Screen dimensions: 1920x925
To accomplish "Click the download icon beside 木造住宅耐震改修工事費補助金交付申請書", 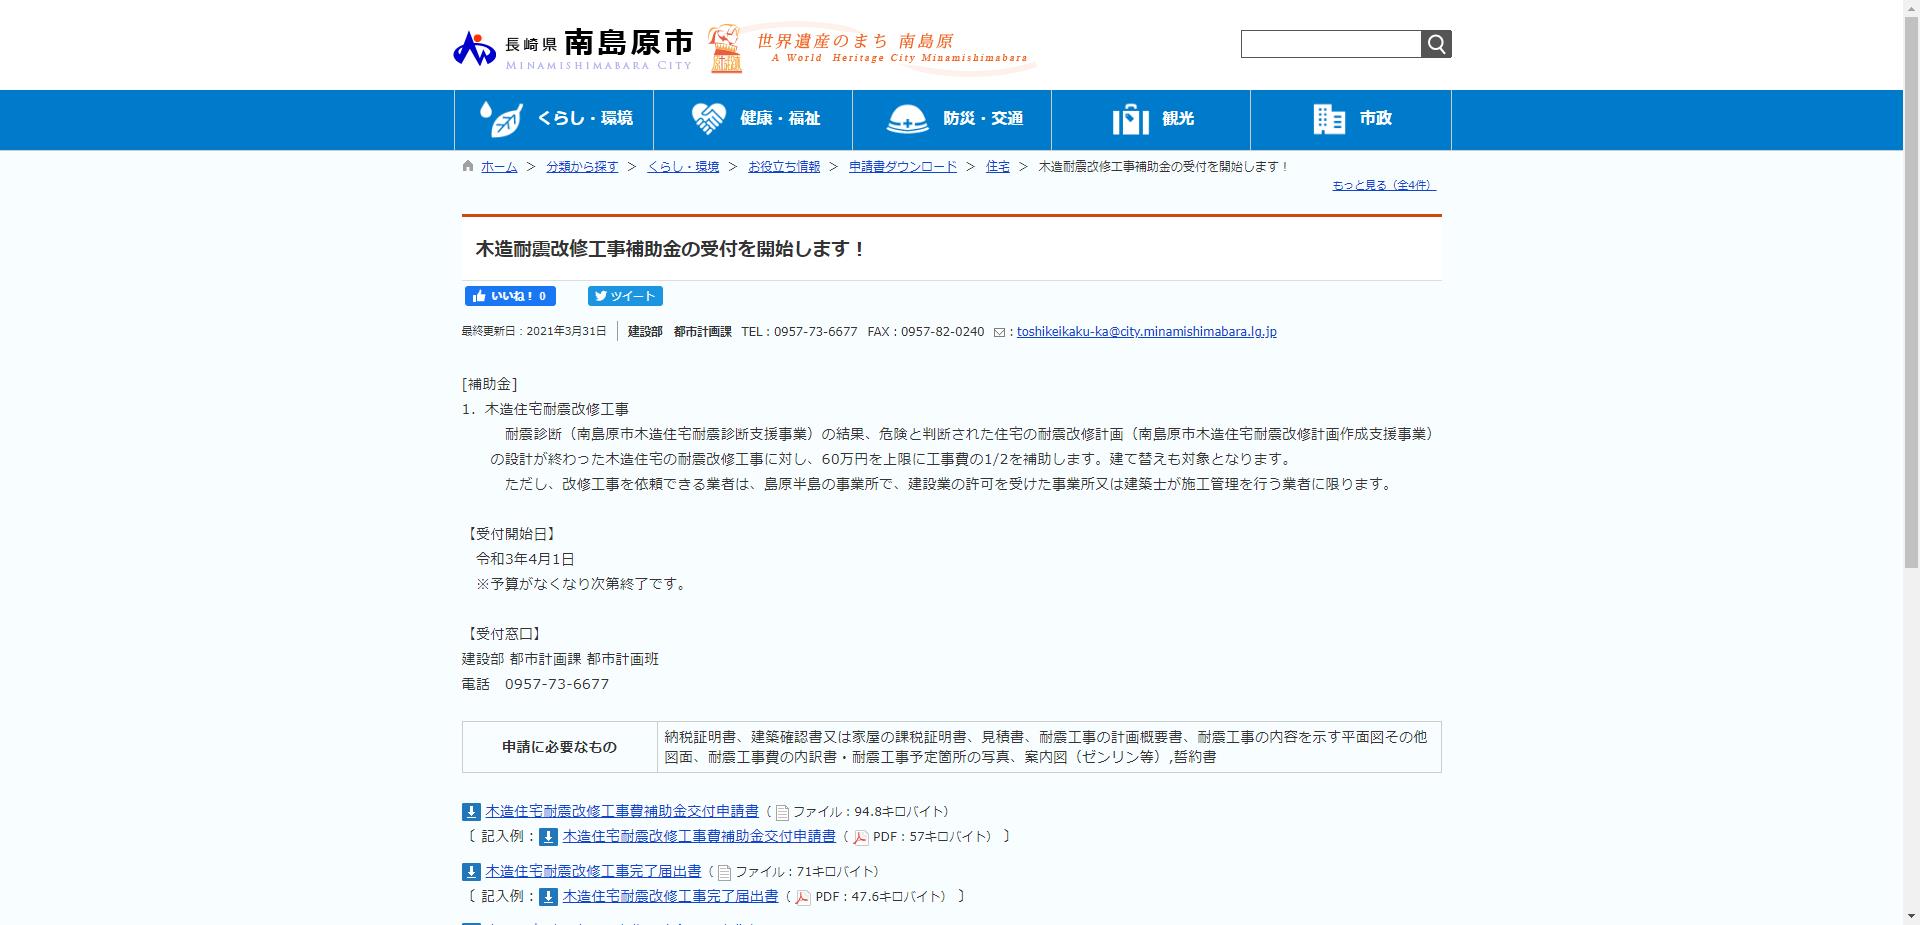I will pyautogui.click(x=471, y=812).
